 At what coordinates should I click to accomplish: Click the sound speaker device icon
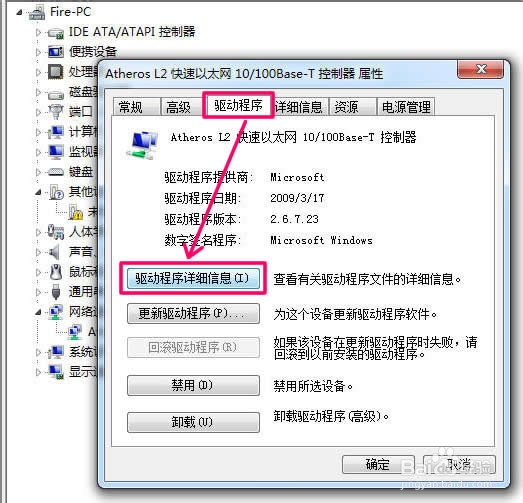pos(55,252)
